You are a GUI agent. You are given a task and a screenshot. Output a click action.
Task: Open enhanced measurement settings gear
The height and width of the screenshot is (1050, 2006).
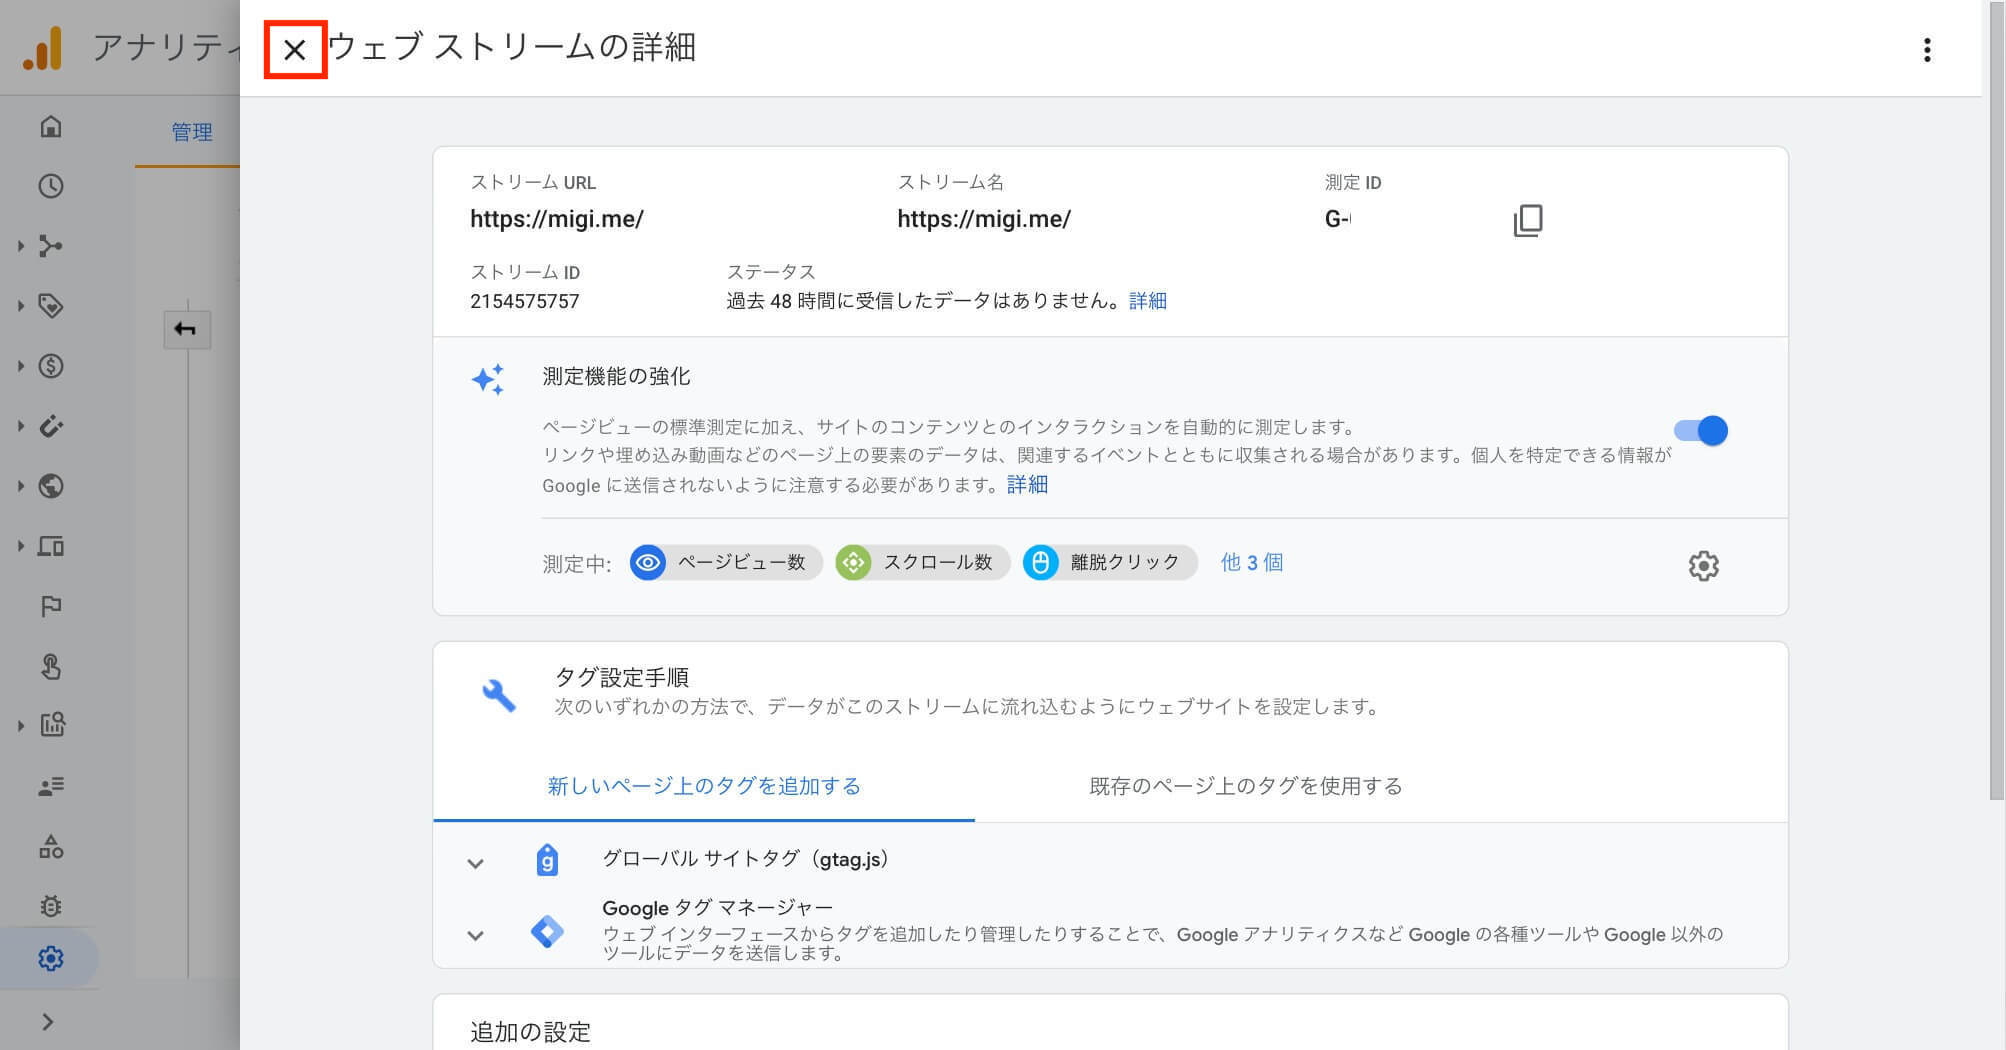pos(1703,565)
